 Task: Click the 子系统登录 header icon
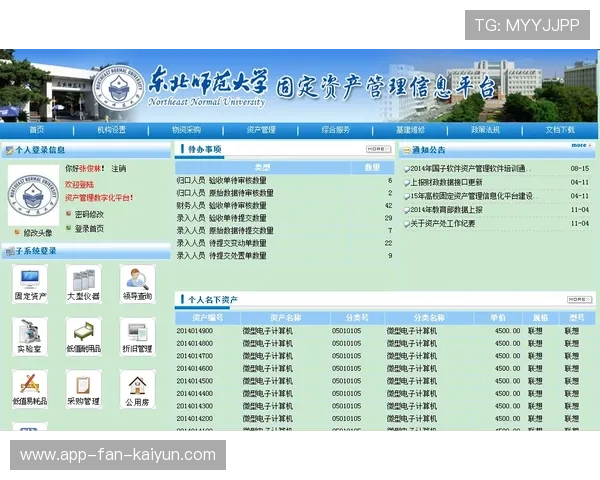click(x=8, y=252)
